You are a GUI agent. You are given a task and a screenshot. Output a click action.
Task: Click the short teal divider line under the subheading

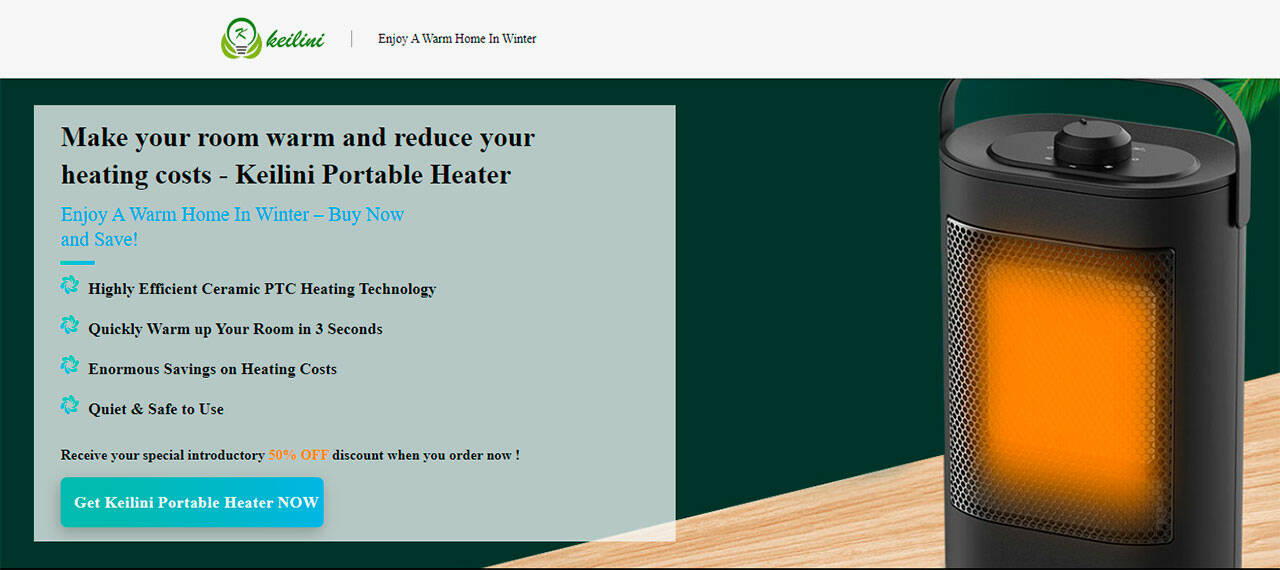[78, 263]
